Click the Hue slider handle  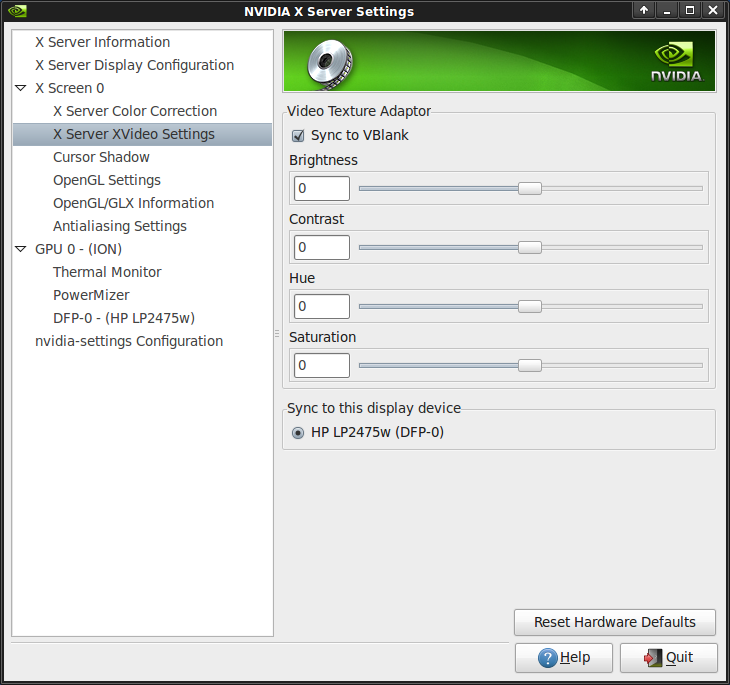pos(530,306)
